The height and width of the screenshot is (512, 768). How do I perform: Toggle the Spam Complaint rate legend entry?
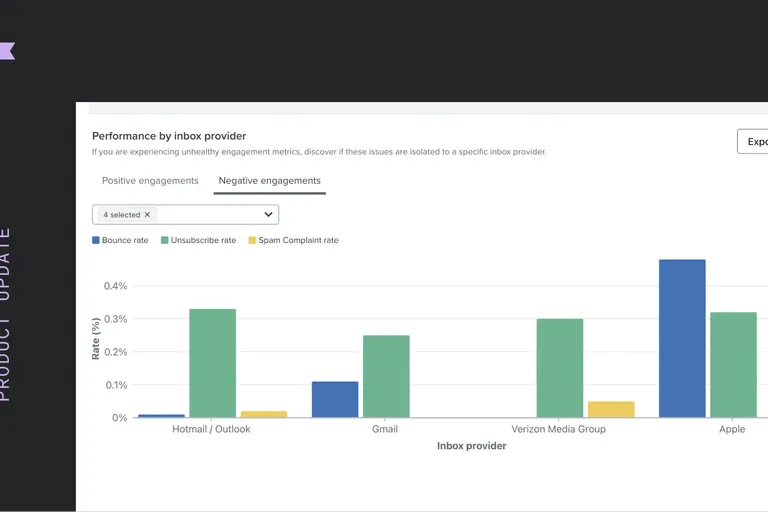pos(293,240)
